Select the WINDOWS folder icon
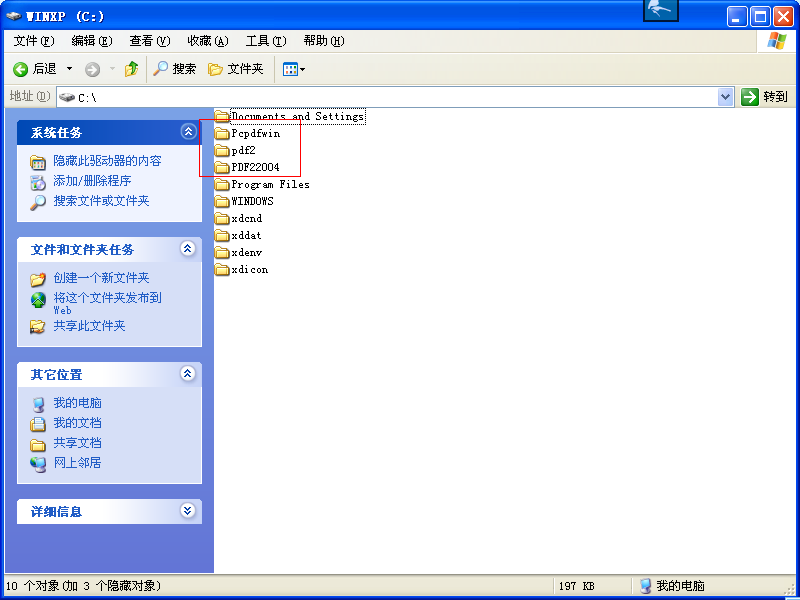 pos(222,202)
